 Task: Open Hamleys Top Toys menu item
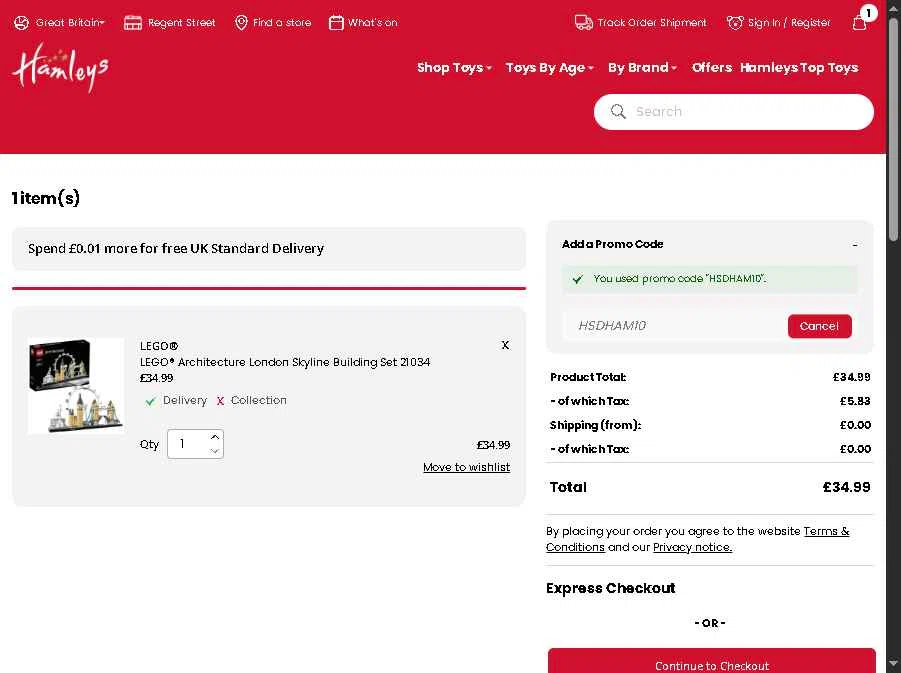tap(799, 68)
